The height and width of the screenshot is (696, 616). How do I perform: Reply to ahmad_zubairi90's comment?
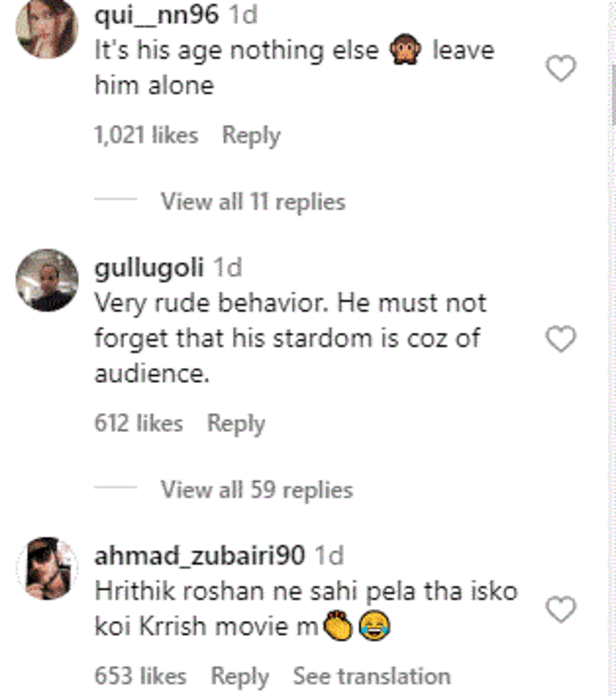coord(241,676)
